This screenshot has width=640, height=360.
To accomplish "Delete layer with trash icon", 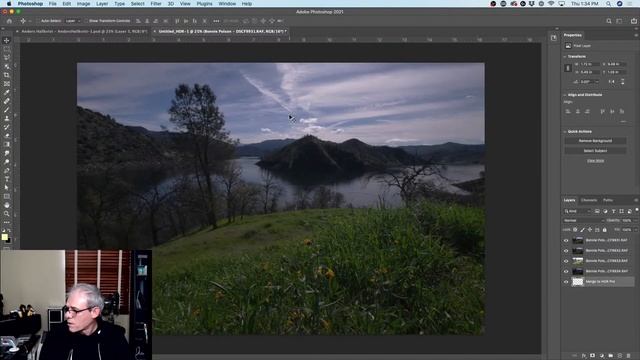I will [629, 356].
